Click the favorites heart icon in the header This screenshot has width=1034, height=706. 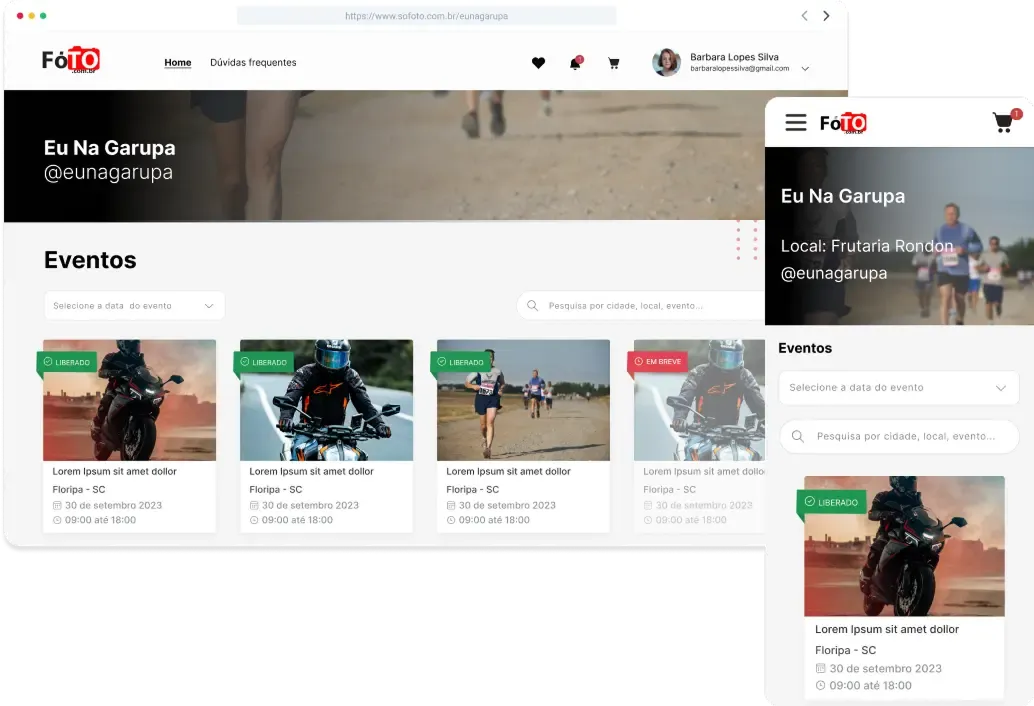539,62
